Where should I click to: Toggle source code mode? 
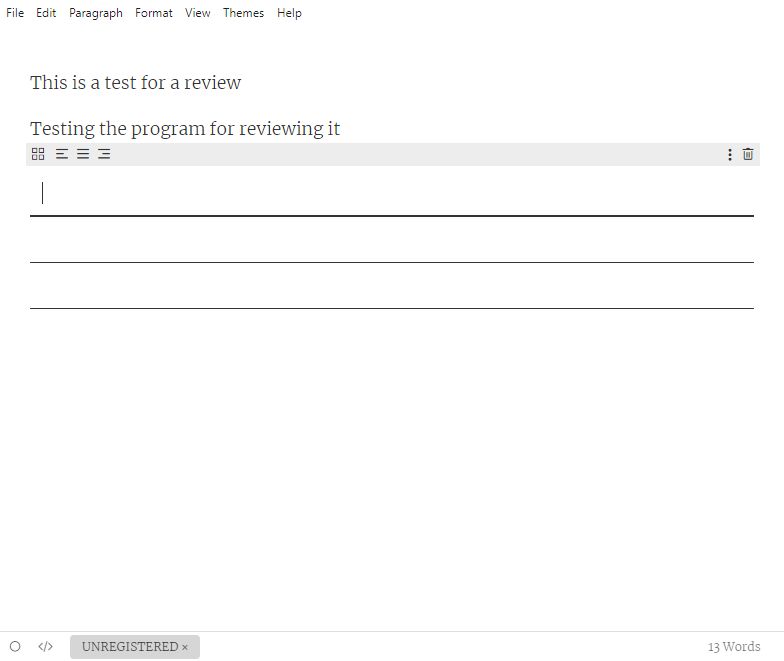click(x=46, y=646)
